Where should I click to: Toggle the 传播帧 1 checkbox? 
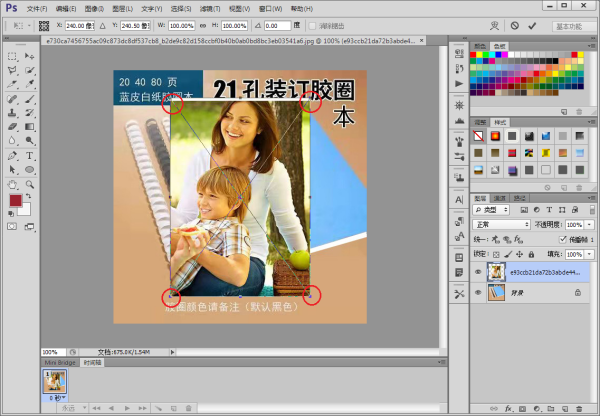pos(563,239)
